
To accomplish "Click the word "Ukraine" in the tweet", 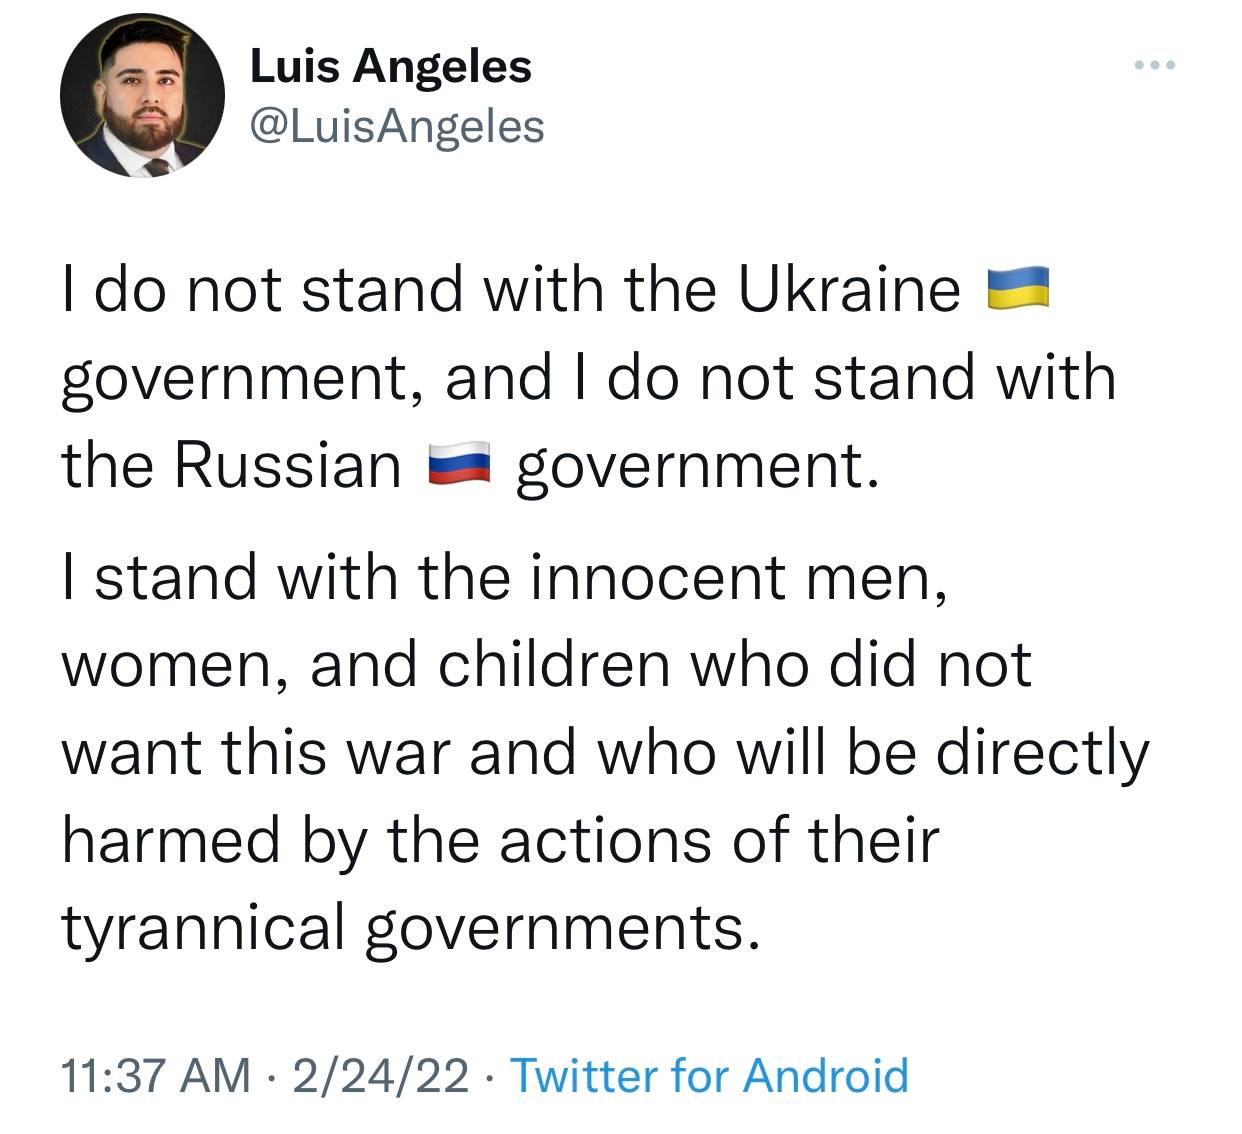I will (x=849, y=289).
